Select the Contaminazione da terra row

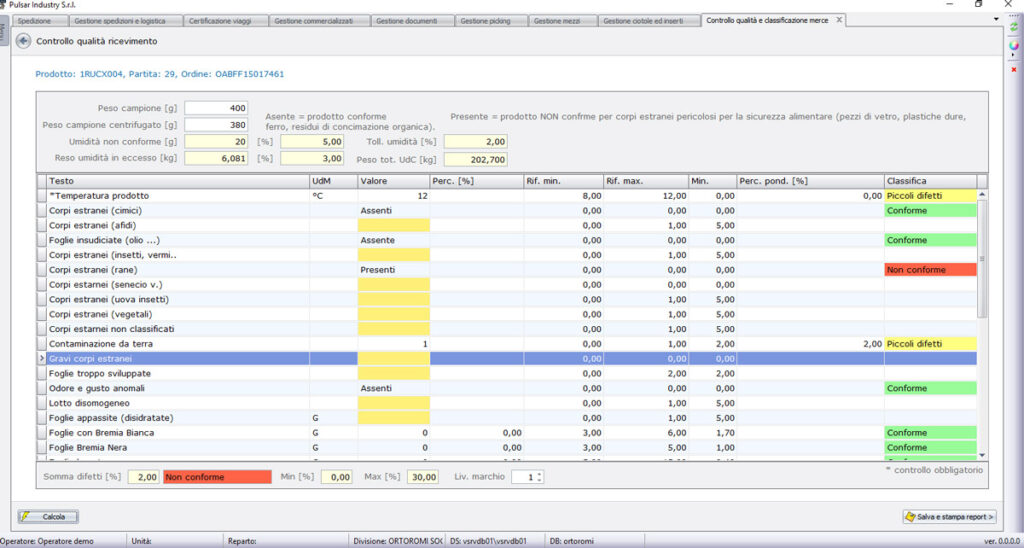point(507,344)
